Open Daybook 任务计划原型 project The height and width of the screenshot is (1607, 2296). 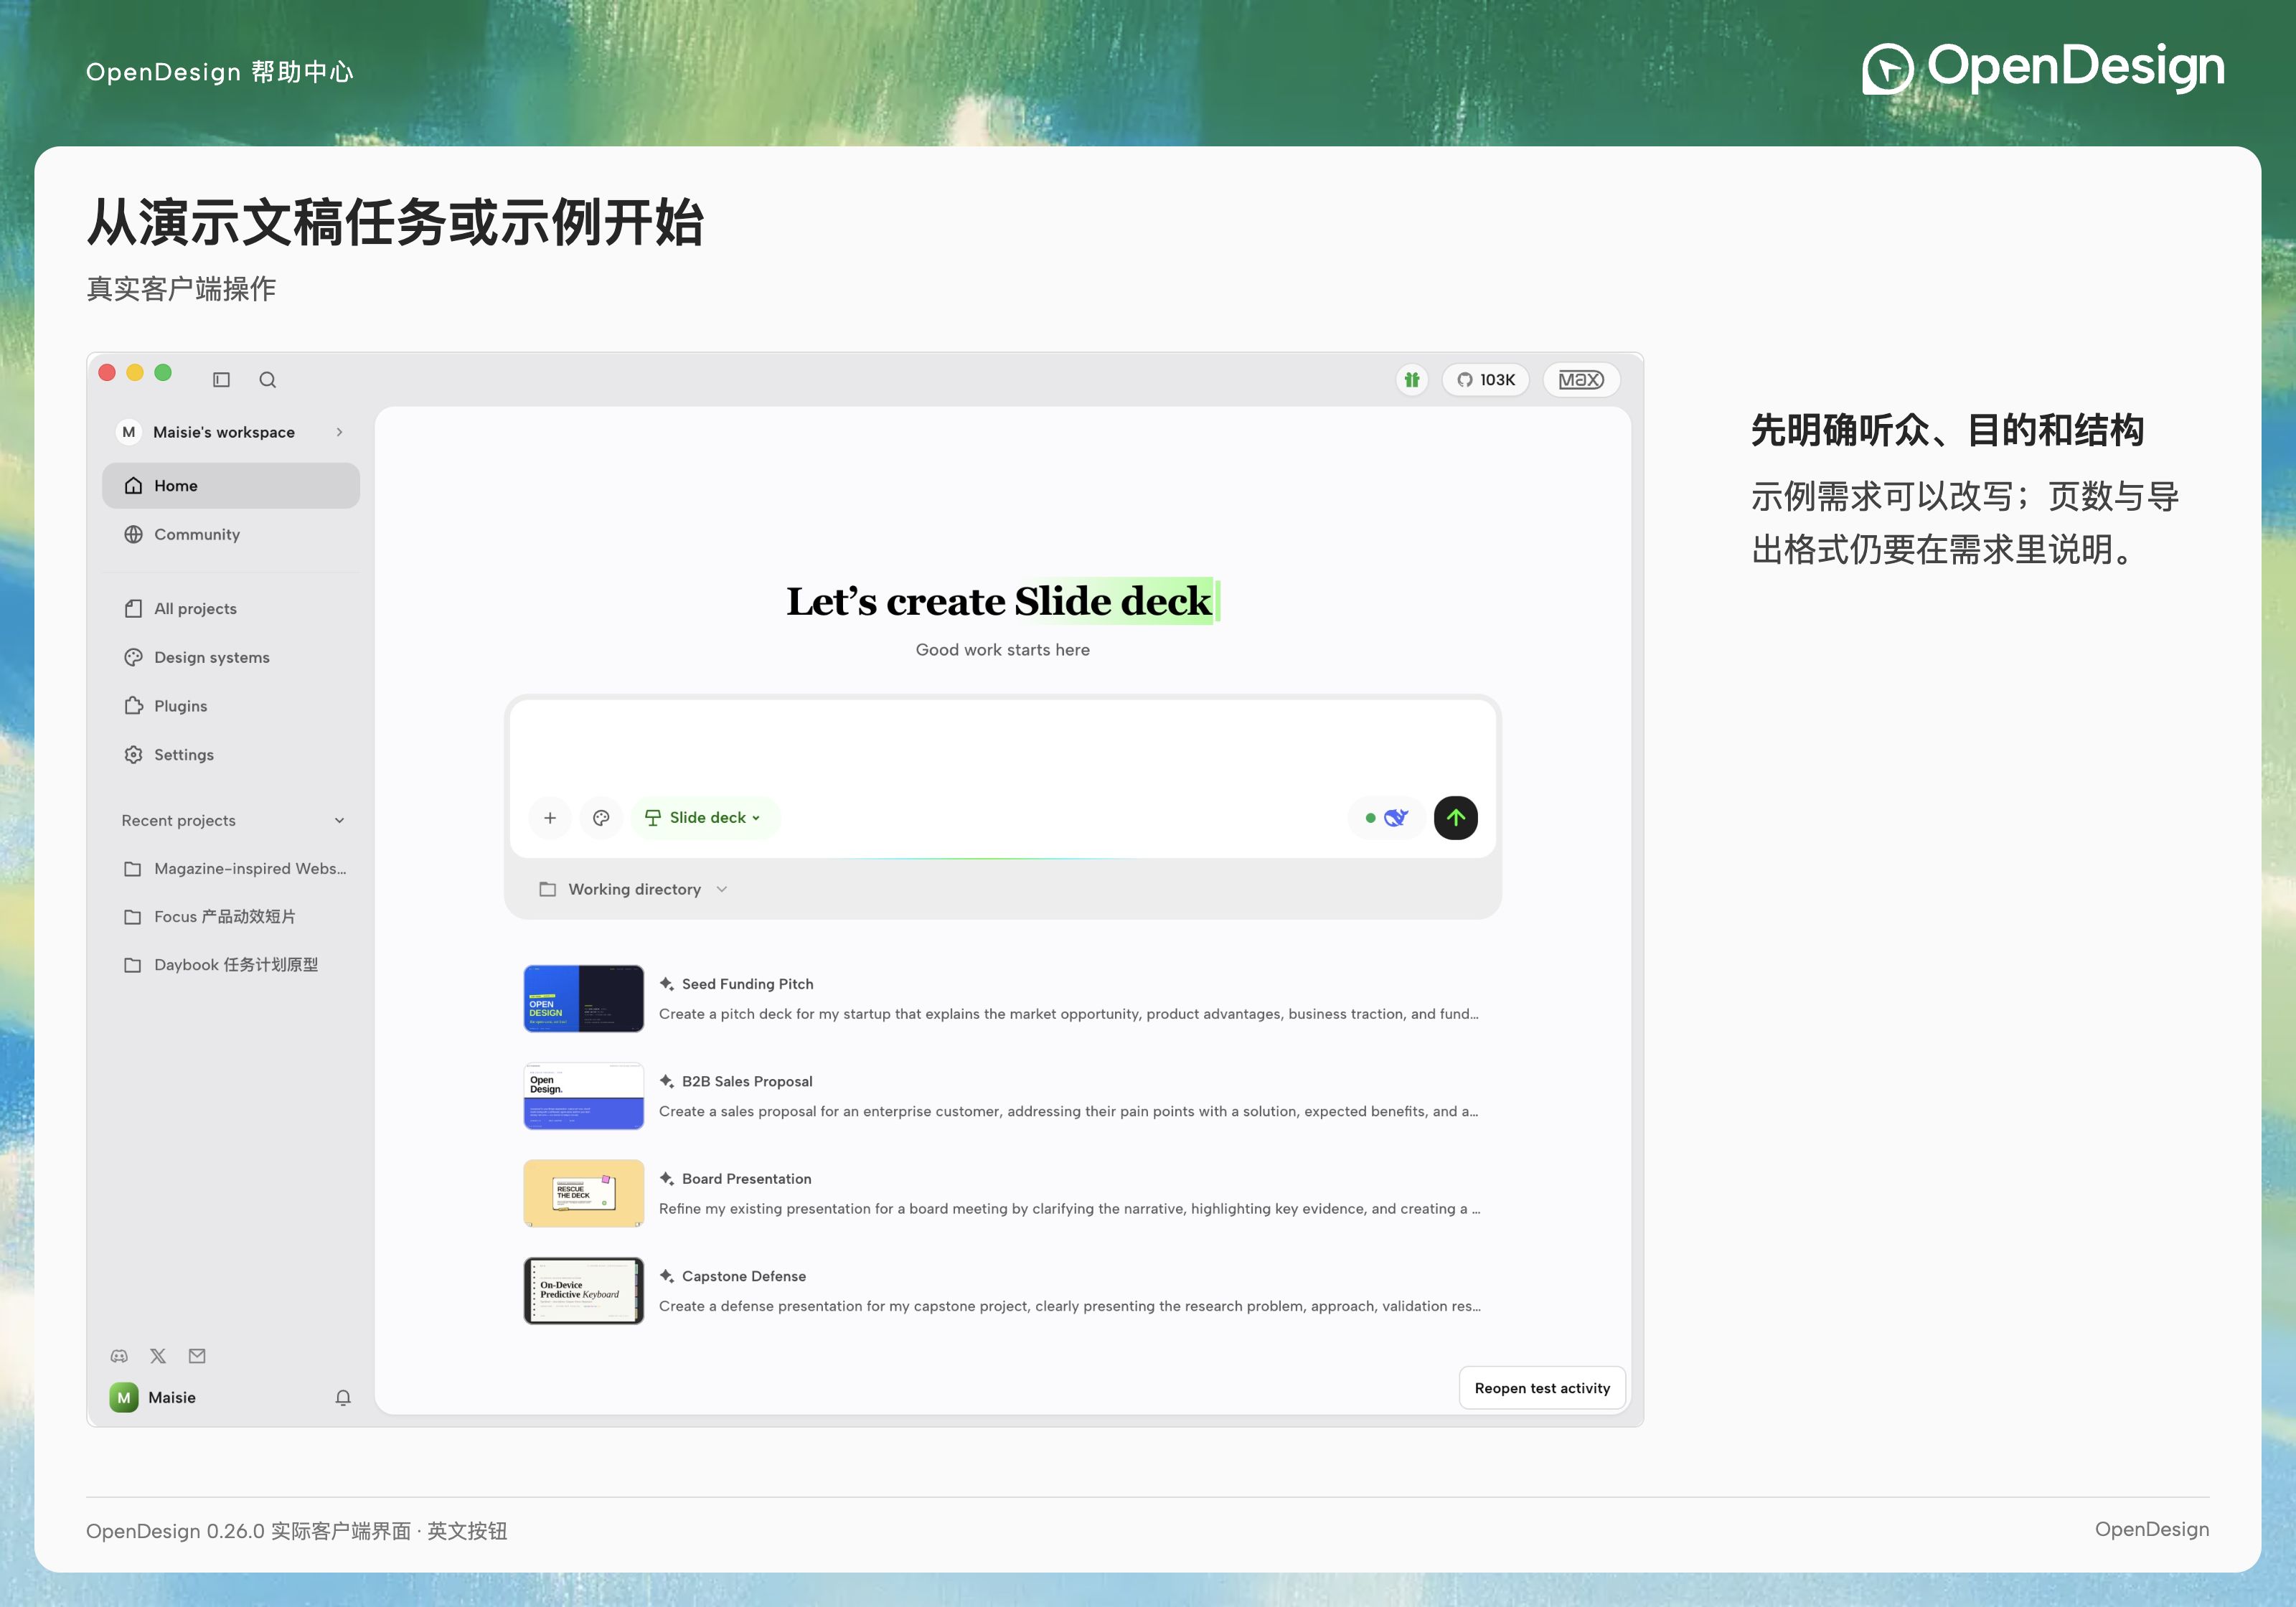pos(231,964)
